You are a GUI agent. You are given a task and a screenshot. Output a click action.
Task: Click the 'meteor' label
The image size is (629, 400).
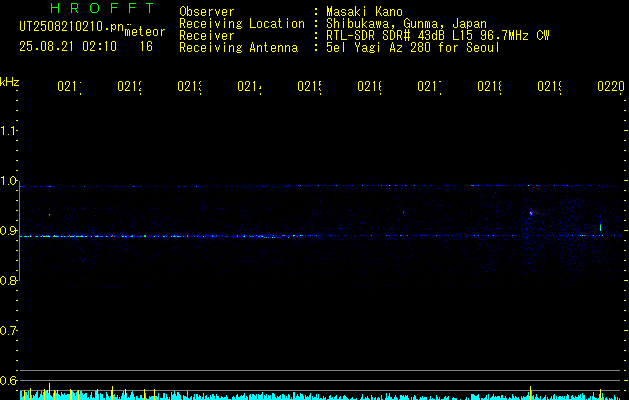[145, 32]
